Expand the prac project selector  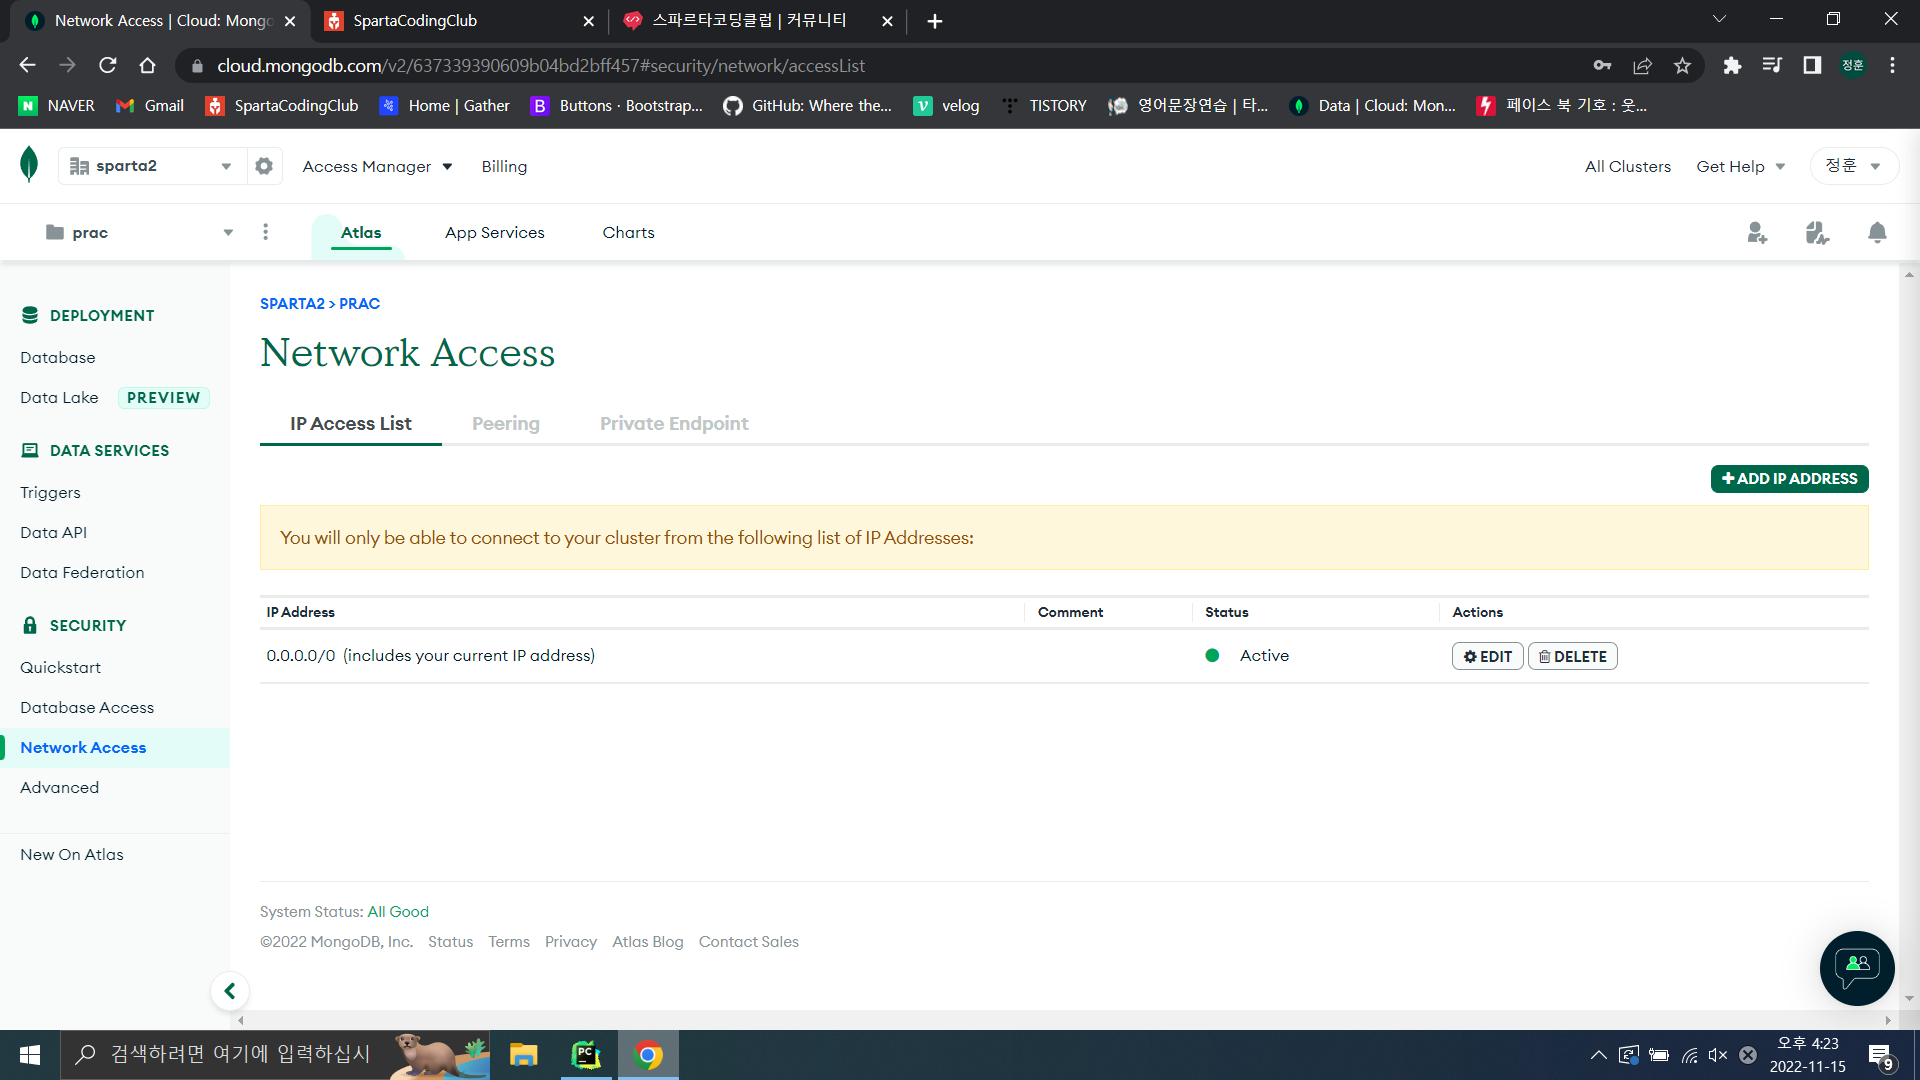coord(139,233)
